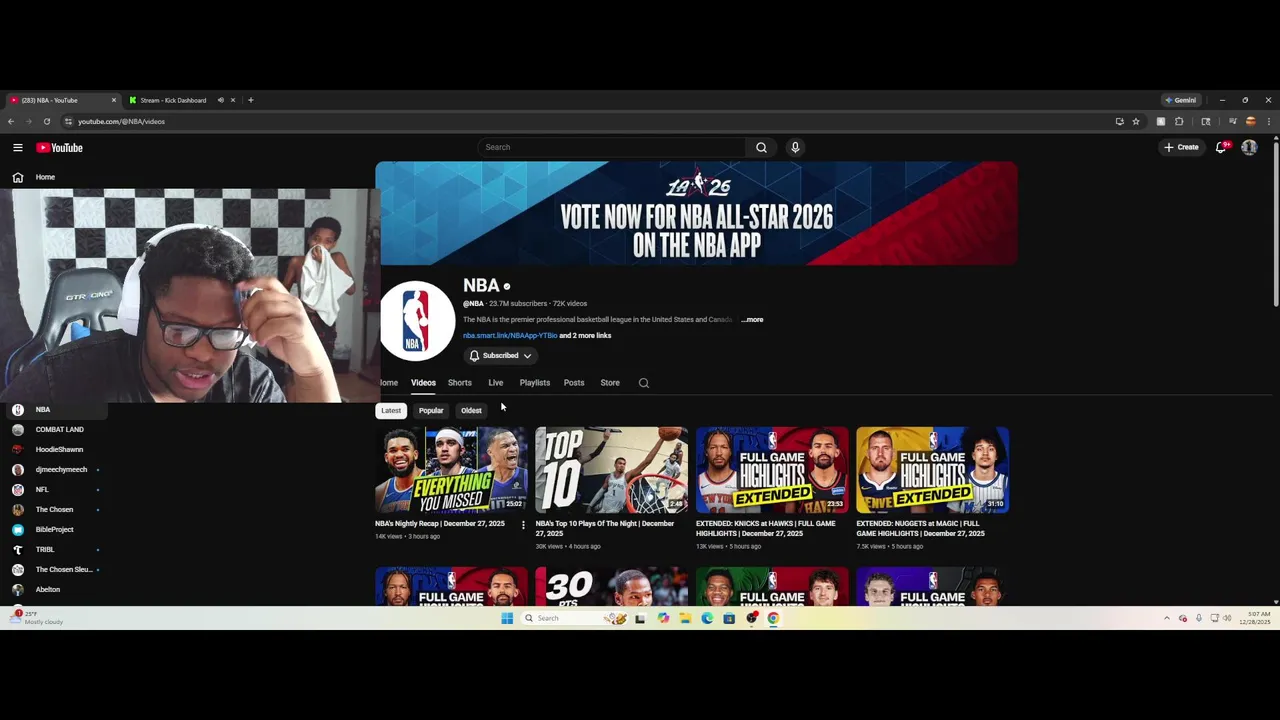
Task: Click the YouTube search input field
Action: (x=611, y=147)
